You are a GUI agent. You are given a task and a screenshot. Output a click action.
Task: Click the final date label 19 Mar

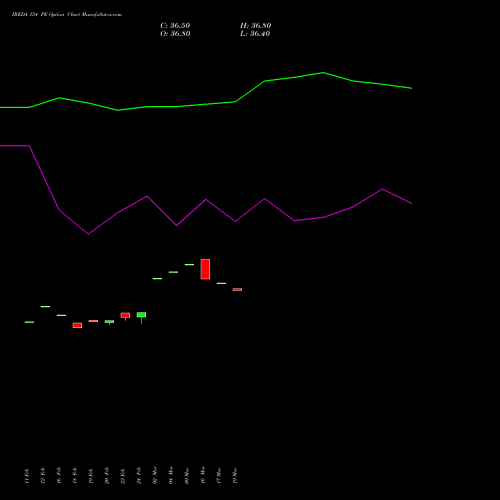[235, 475]
